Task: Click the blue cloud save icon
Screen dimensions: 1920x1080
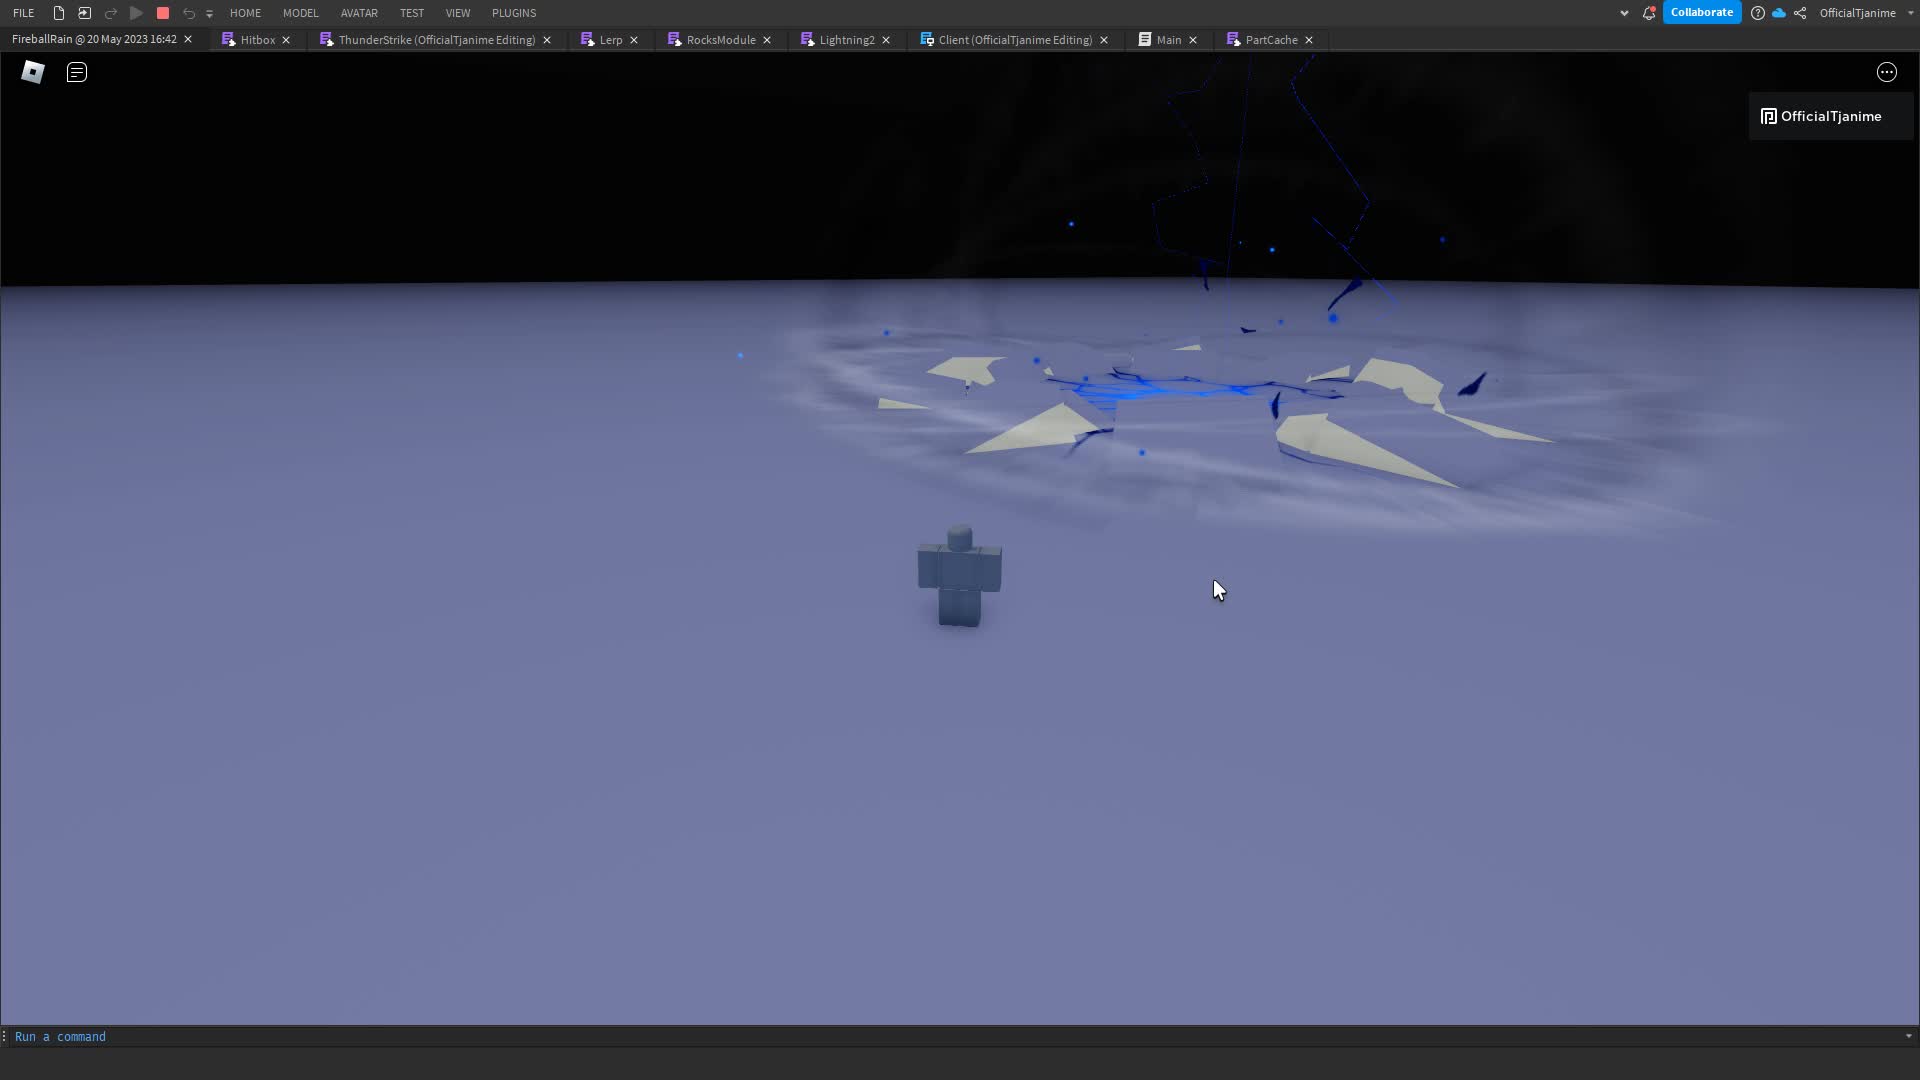Action: point(1779,13)
